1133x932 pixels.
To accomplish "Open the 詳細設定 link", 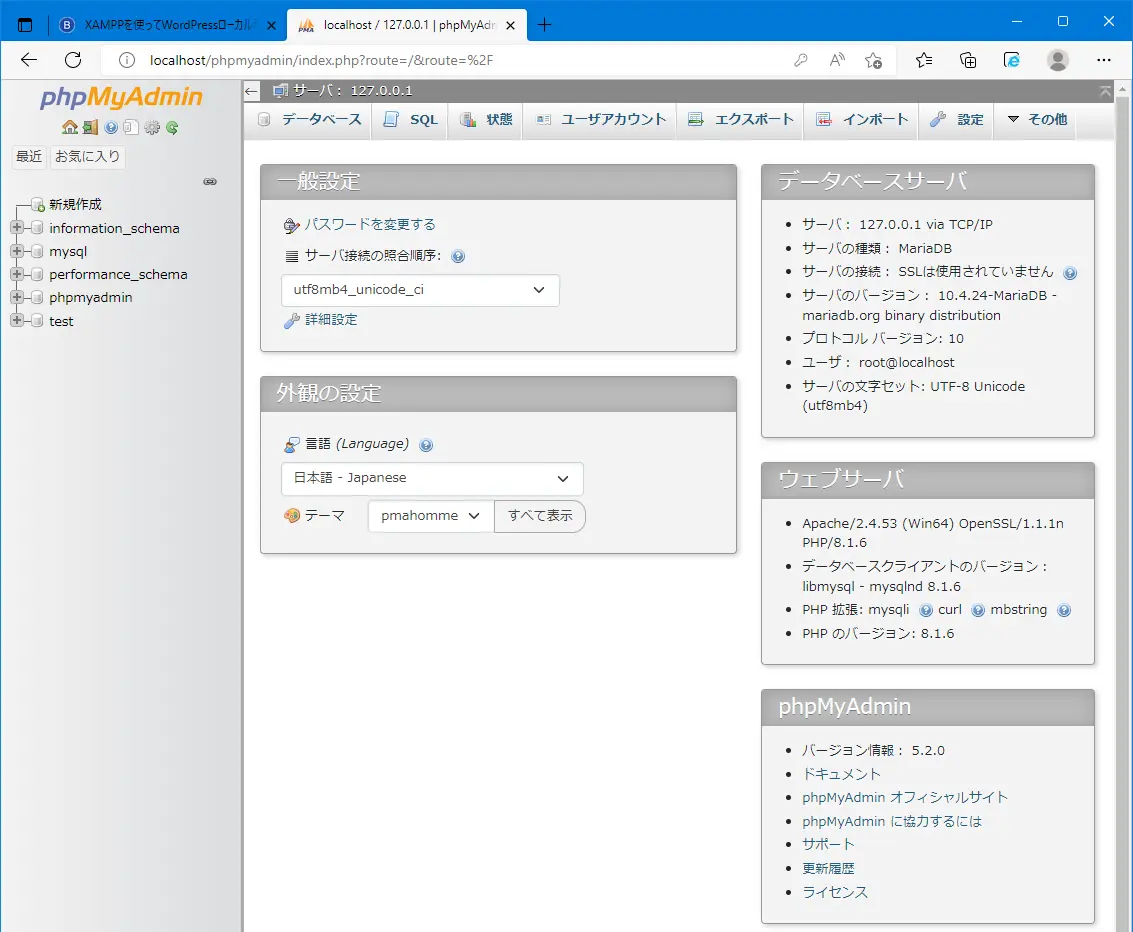I will (x=331, y=319).
